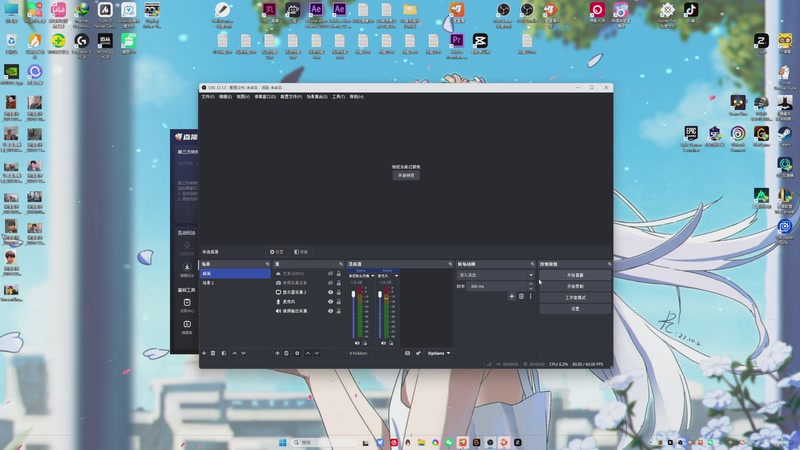Open the File (F) menu
Screen dimensions: 800x450
[x=208, y=96]
